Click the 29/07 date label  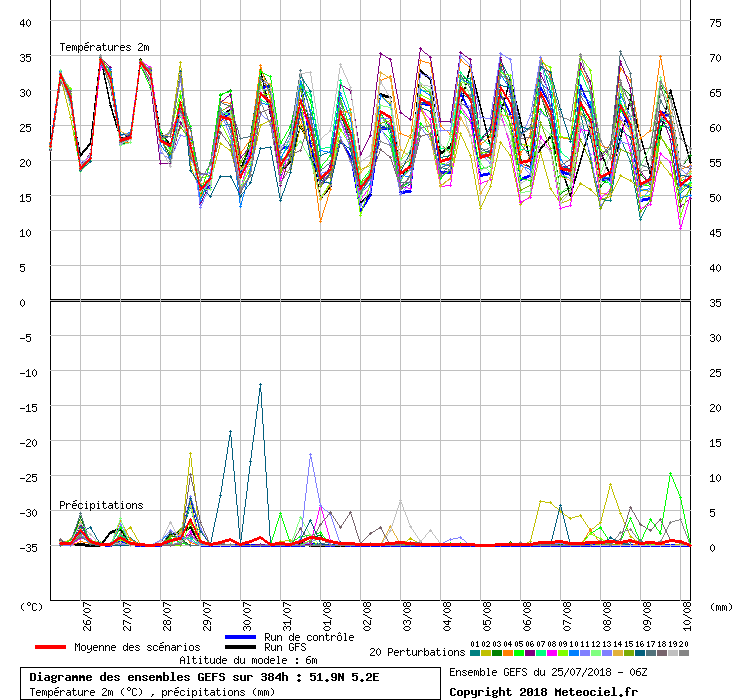point(207,616)
